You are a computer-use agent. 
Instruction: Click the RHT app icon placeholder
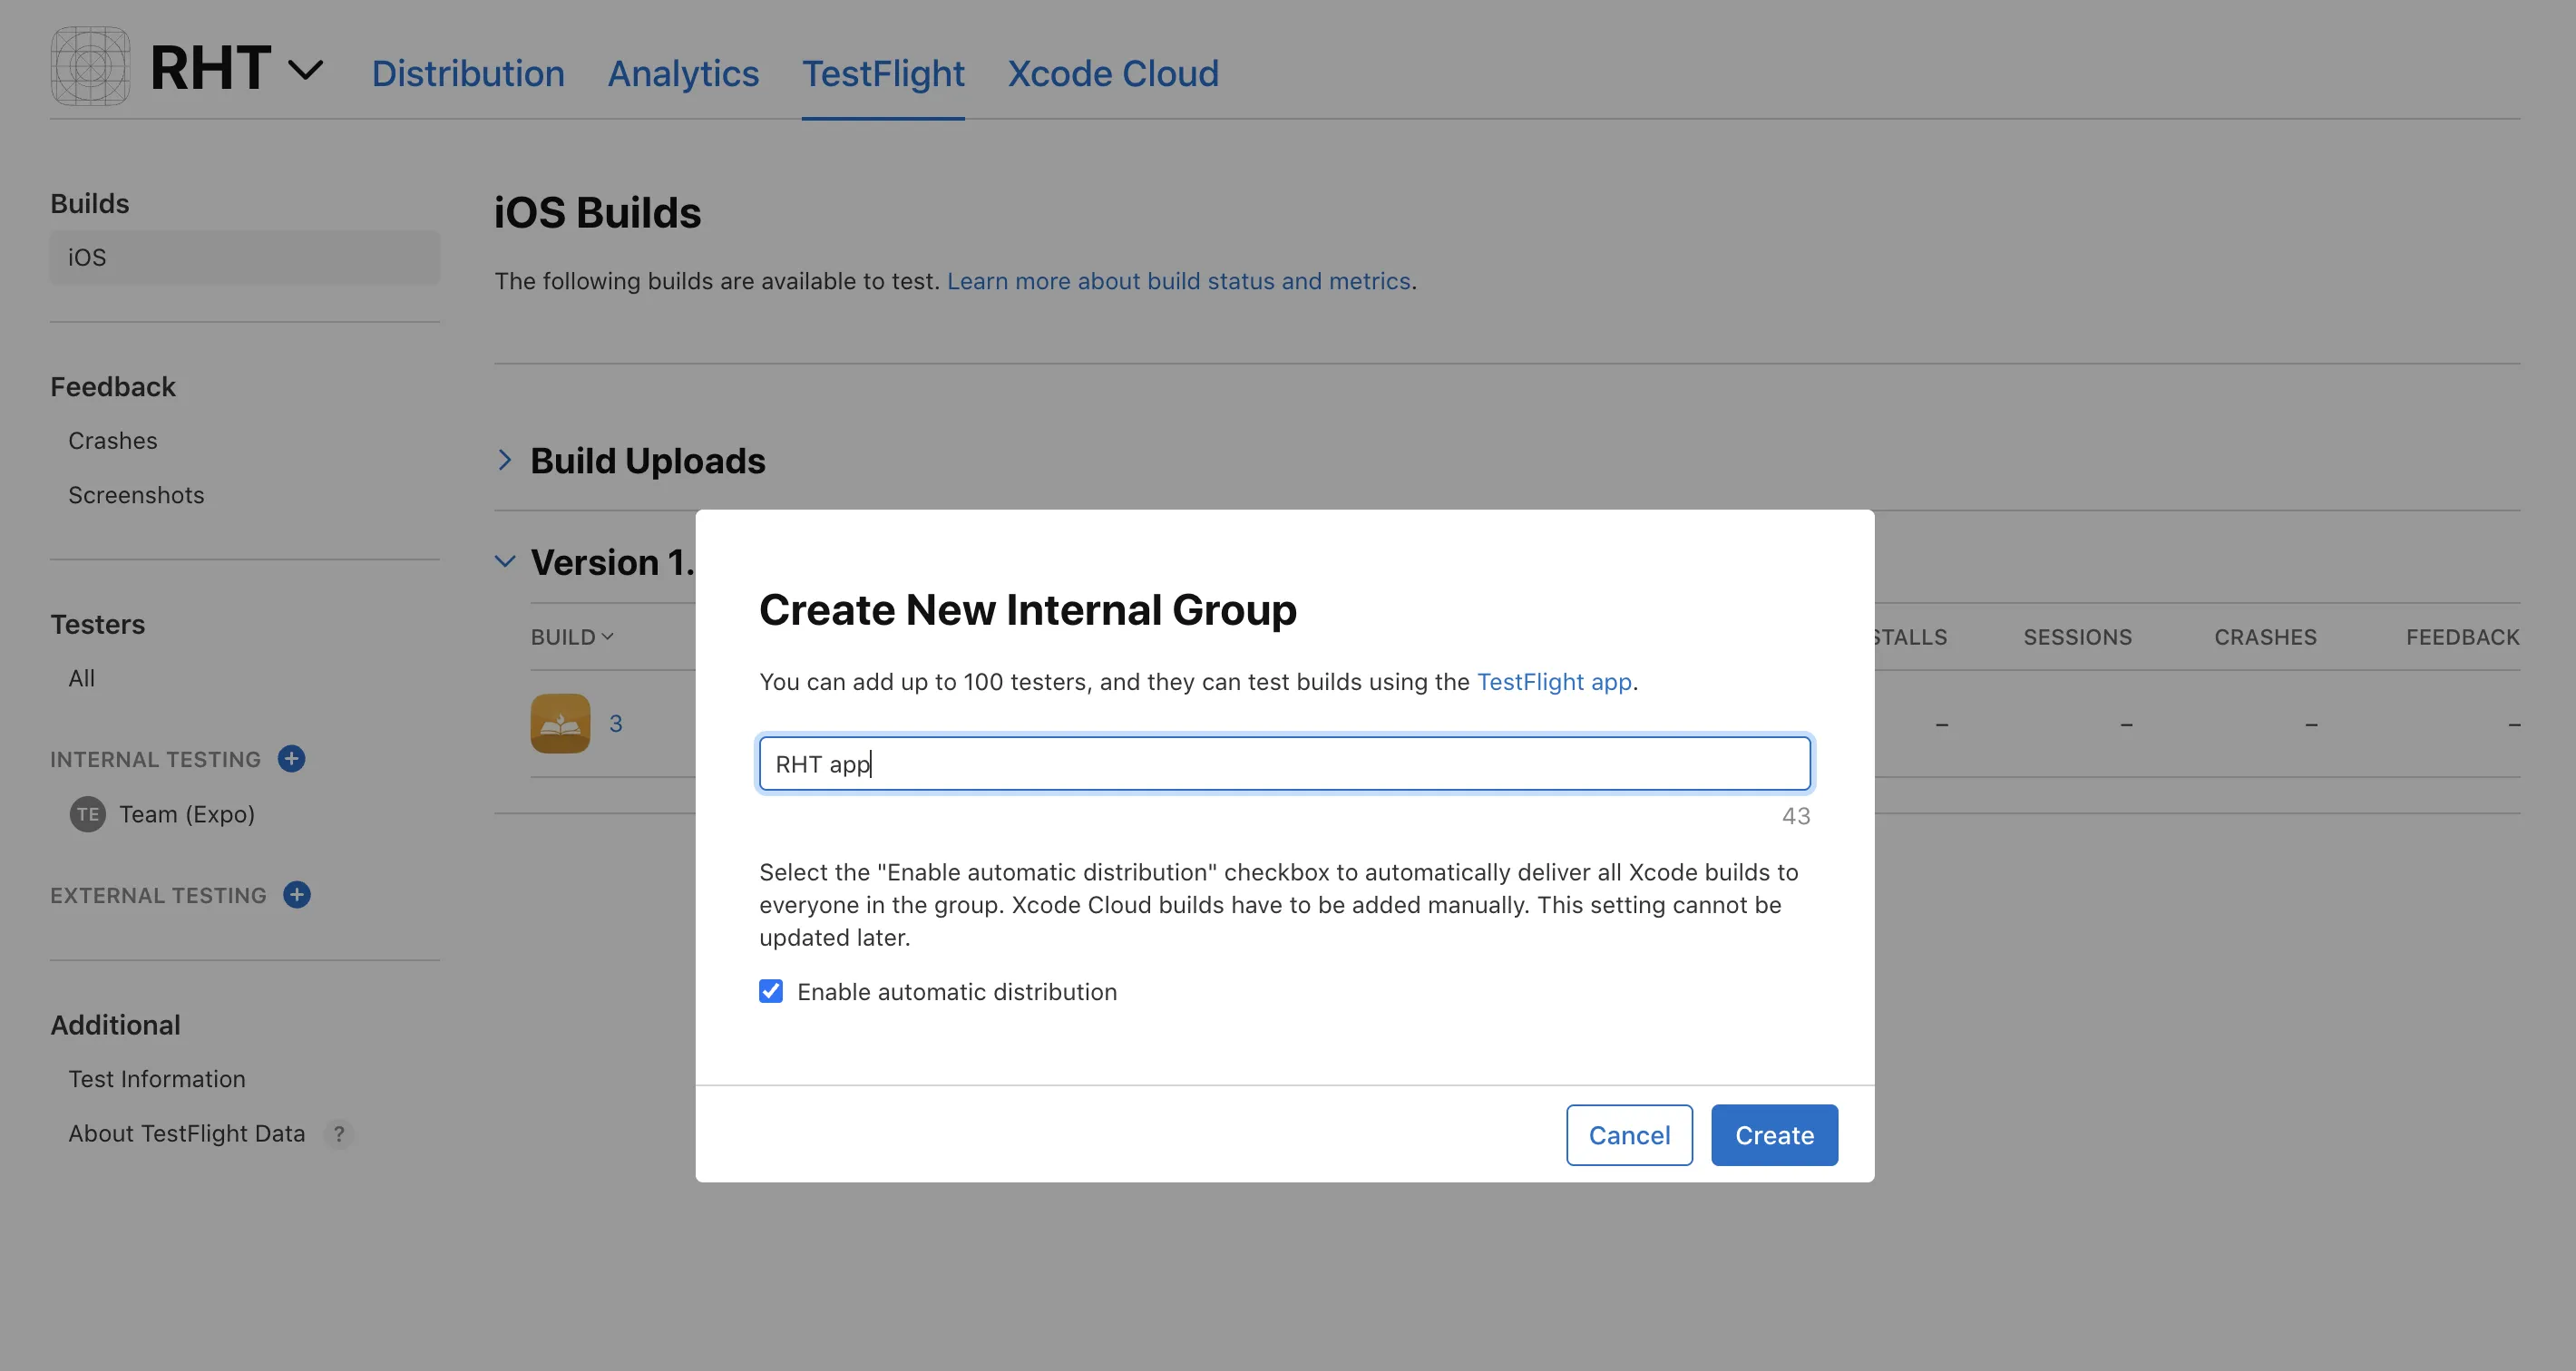(x=90, y=67)
